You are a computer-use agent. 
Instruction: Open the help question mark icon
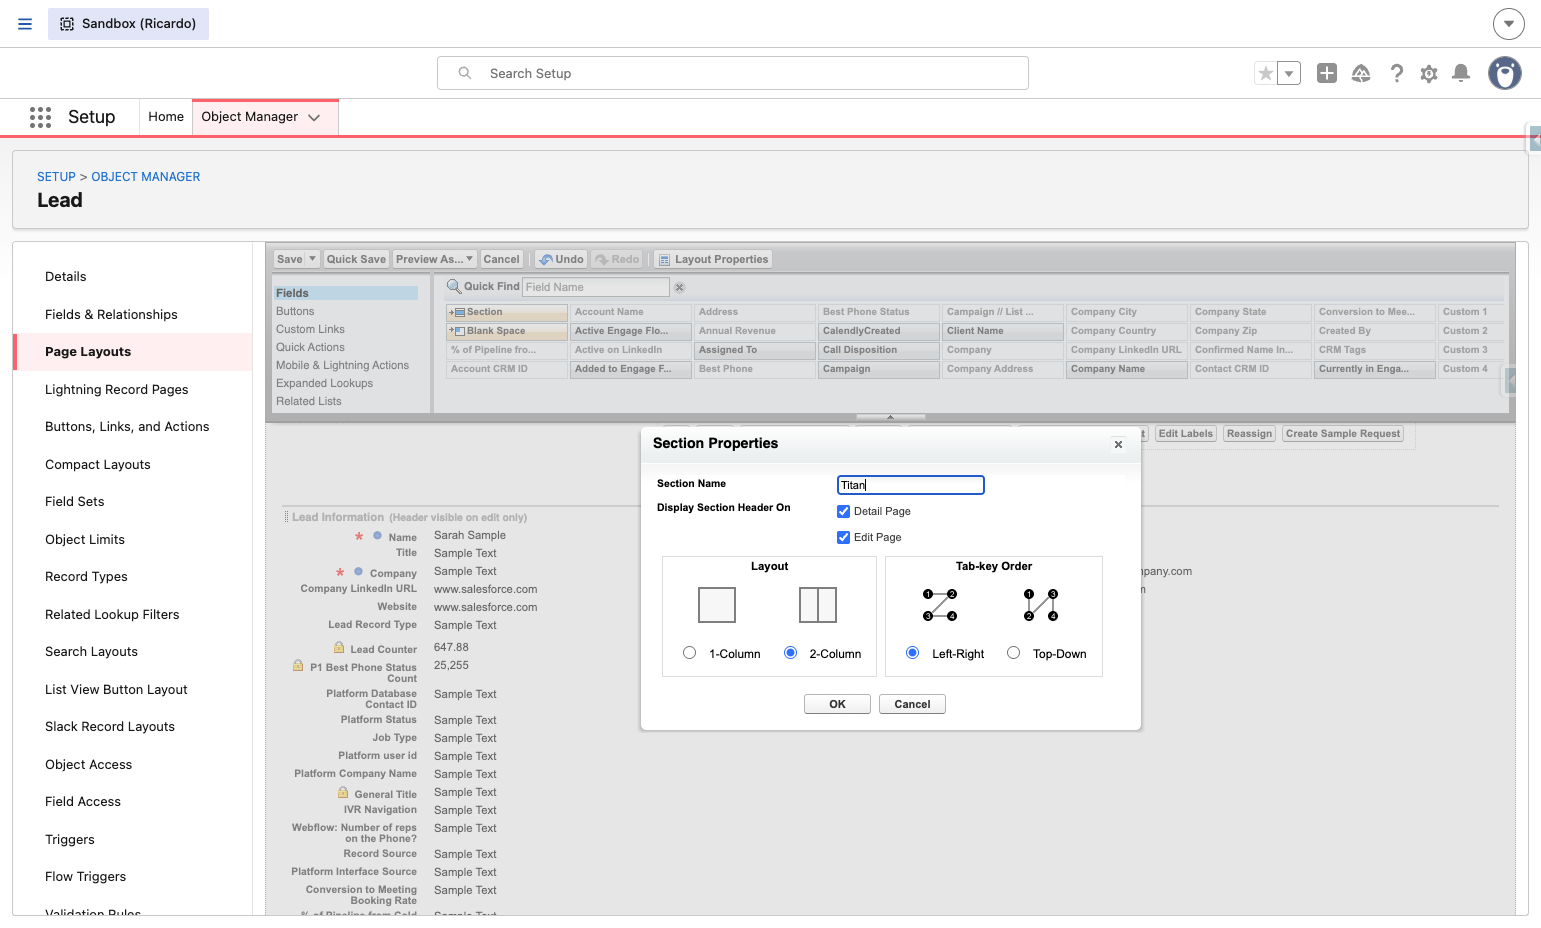pos(1397,73)
